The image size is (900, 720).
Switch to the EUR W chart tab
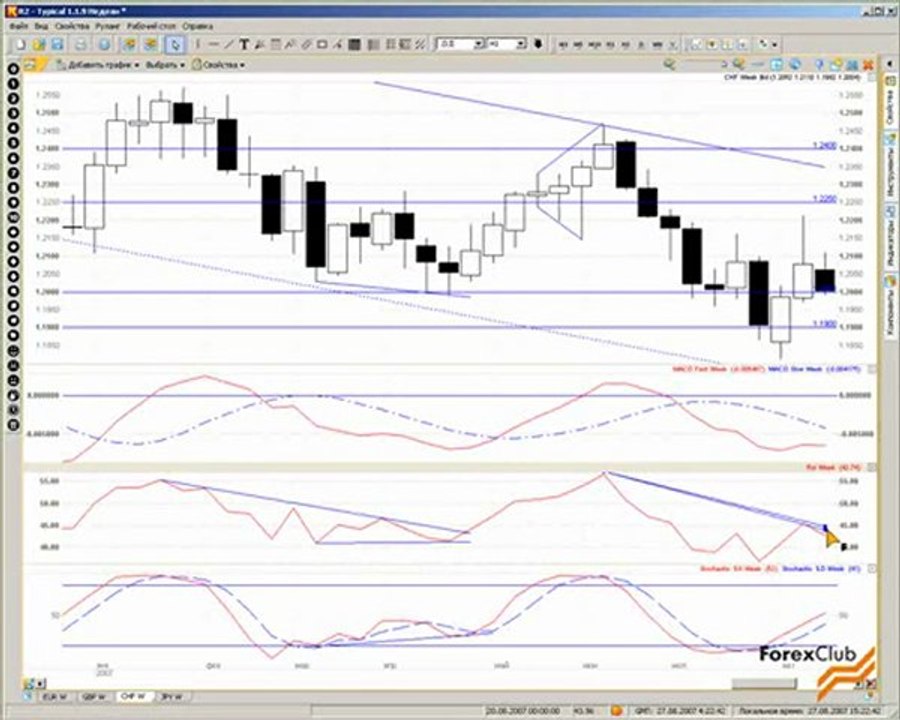pyautogui.click(x=55, y=697)
